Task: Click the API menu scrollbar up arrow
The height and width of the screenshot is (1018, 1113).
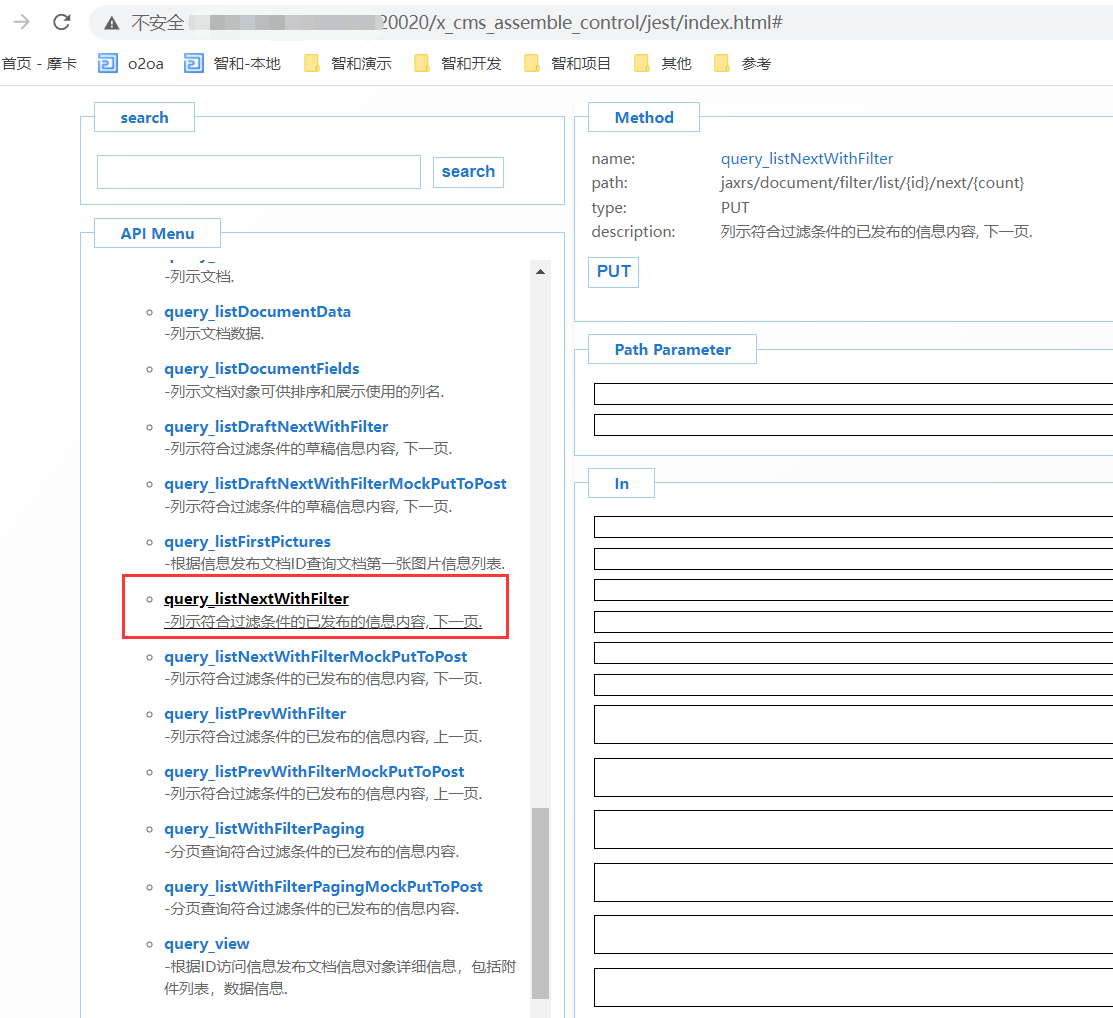Action: point(540,271)
